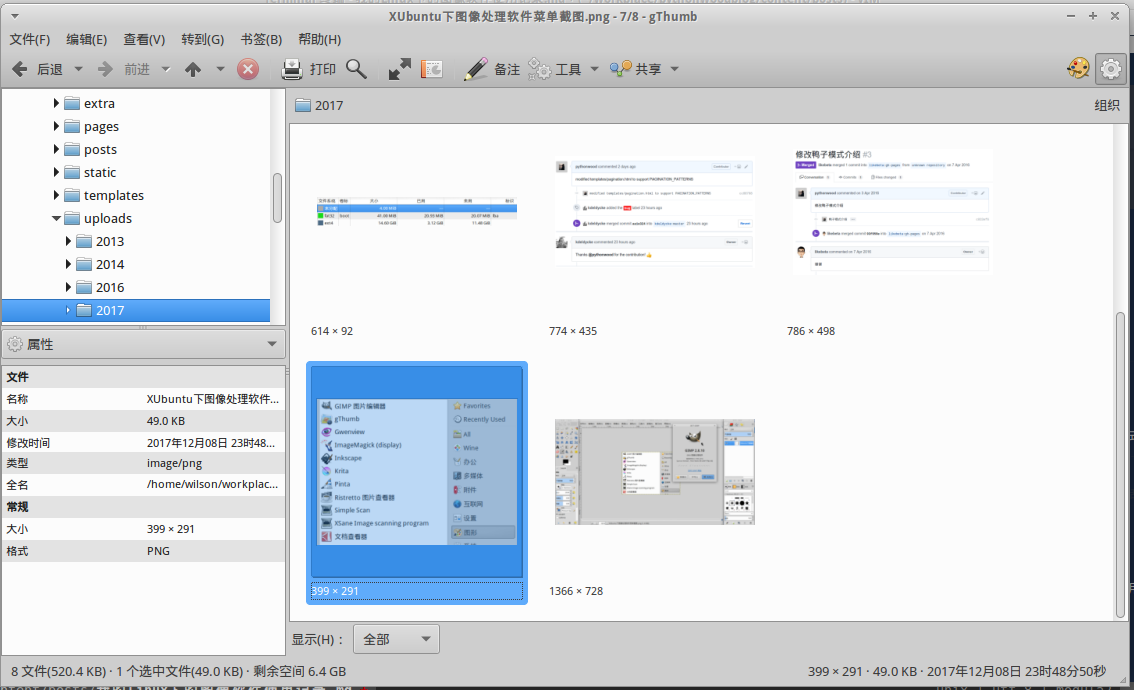
Task: Expand the templates folder
Action: (56, 195)
